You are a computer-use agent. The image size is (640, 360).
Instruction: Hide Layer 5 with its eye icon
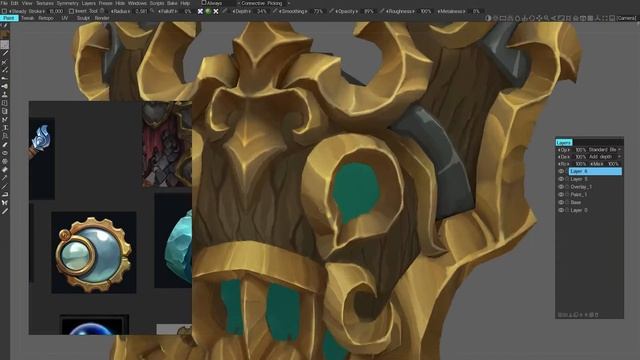pos(561,179)
